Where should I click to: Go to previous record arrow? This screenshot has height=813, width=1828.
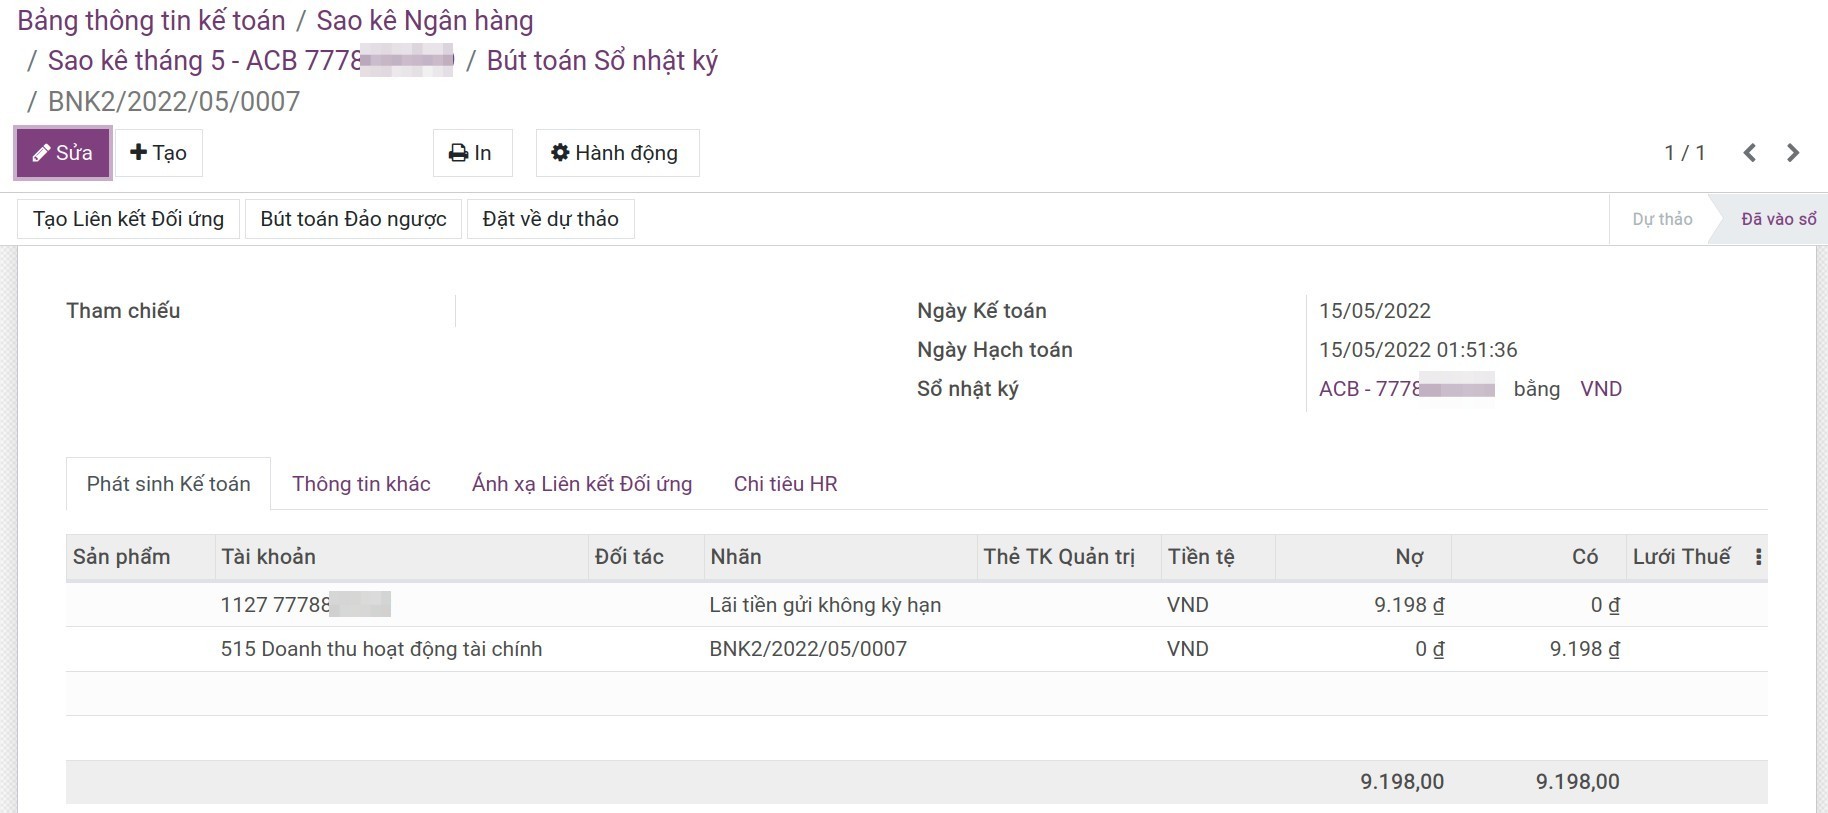tap(1749, 153)
